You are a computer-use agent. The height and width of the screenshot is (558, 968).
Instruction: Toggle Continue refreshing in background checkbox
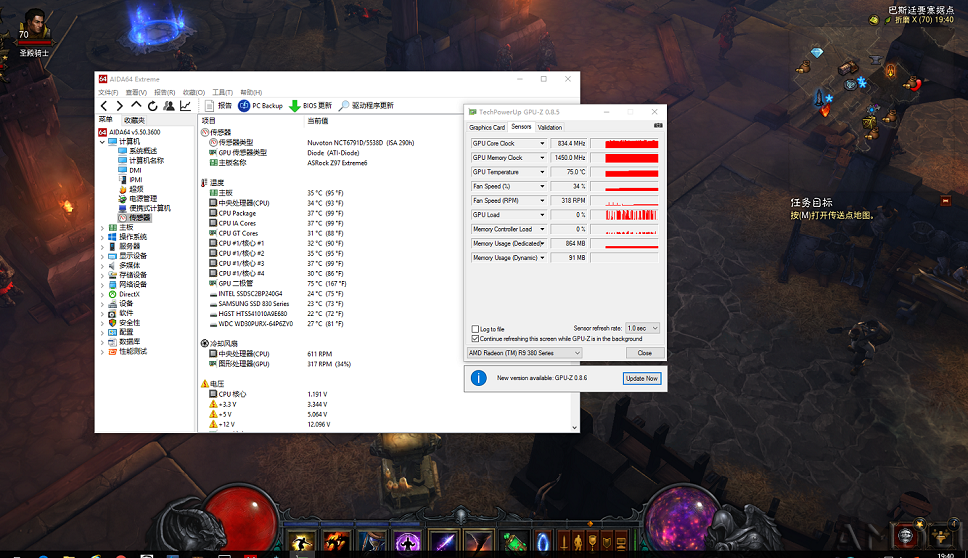[475, 339]
